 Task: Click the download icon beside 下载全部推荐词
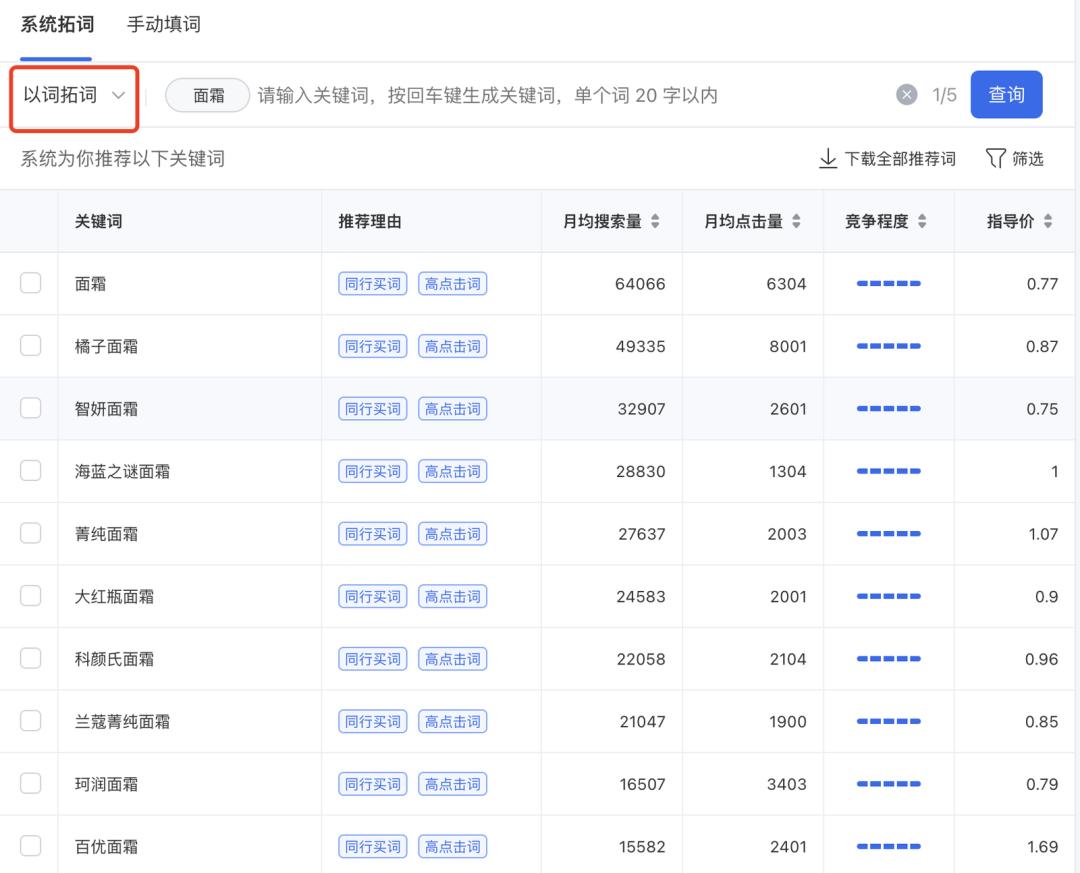826,158
